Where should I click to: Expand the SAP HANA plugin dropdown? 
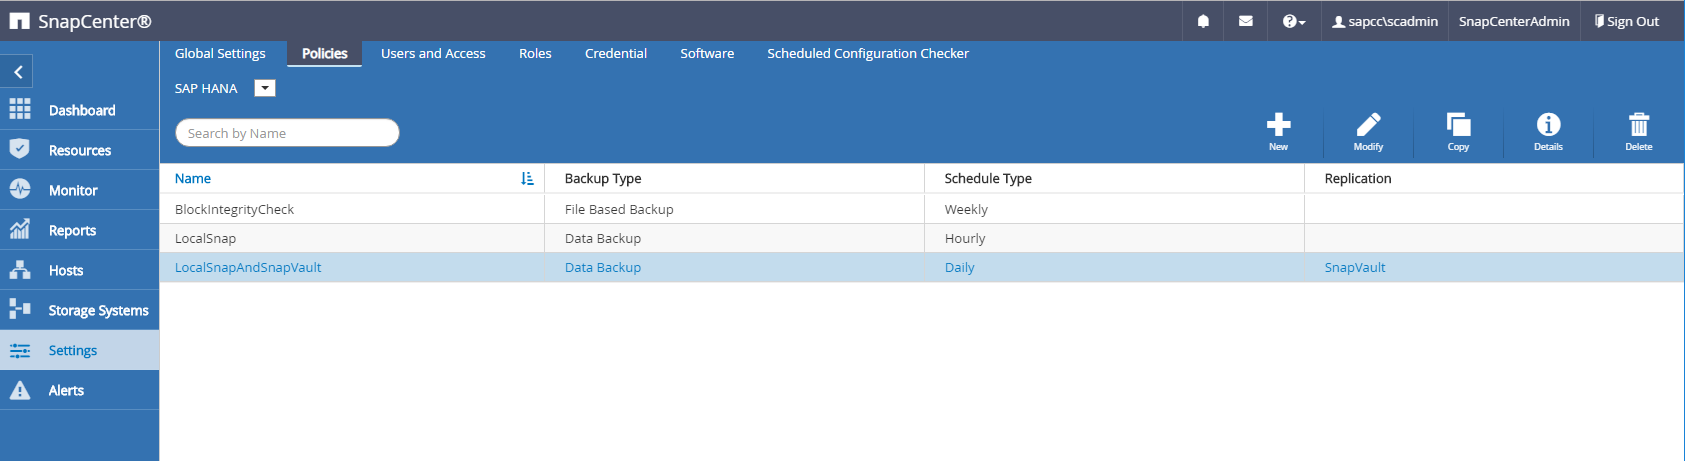click(x=265, y=88)
